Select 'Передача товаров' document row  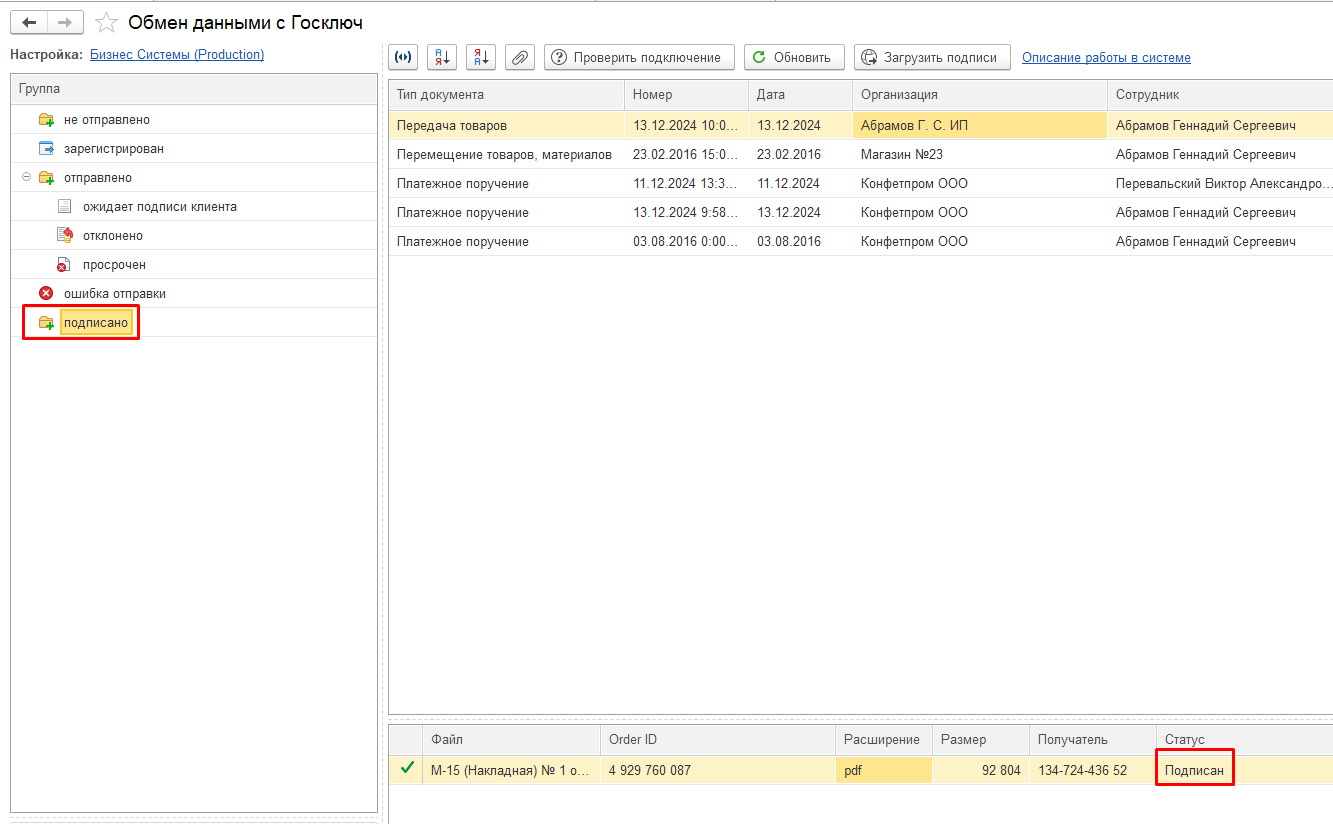(x=860, y=126)
